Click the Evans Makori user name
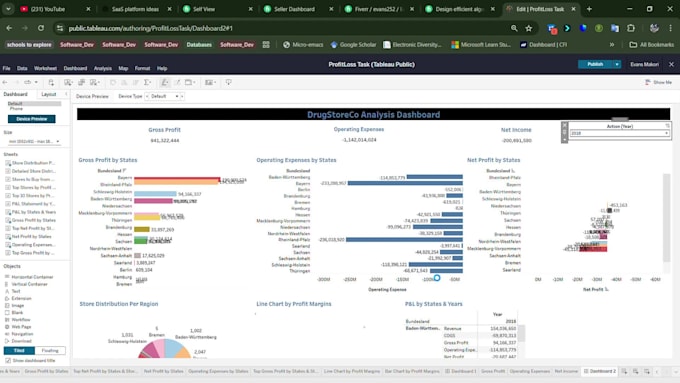680x383 pixels. click(x=644, y=64)
